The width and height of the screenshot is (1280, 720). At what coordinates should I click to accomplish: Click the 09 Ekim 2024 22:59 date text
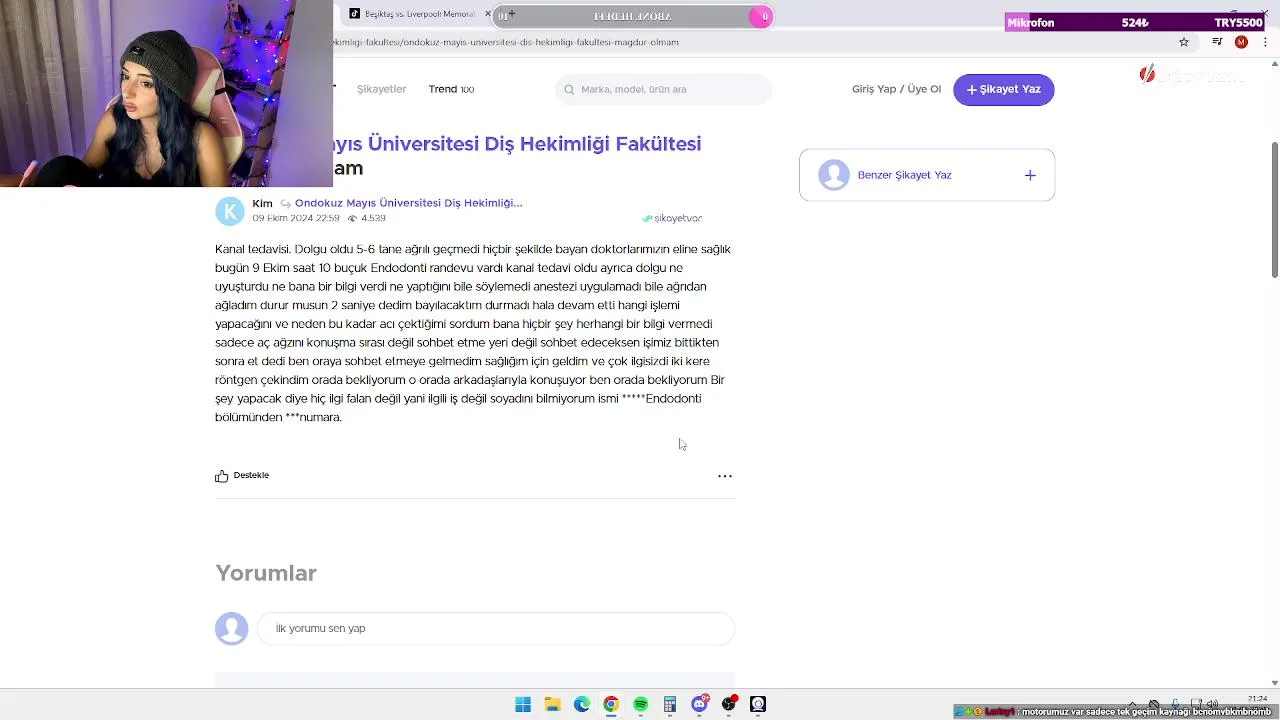[x=296, y=218]
